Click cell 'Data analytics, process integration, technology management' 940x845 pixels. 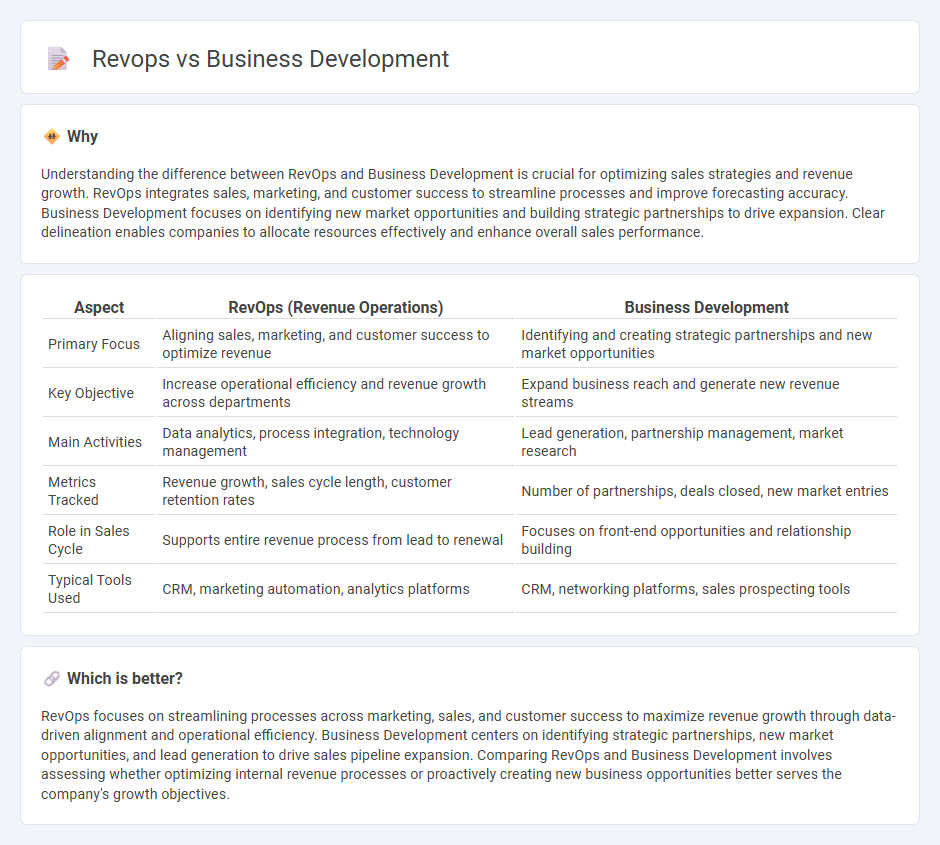(336, 442)
